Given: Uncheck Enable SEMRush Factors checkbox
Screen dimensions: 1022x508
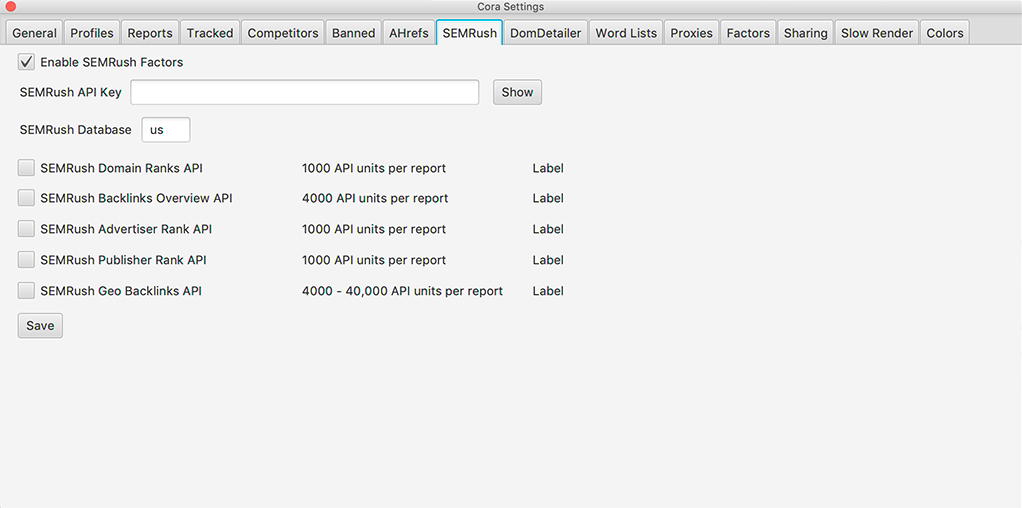Looking at the screenshot, I should [x=26, y=63].
